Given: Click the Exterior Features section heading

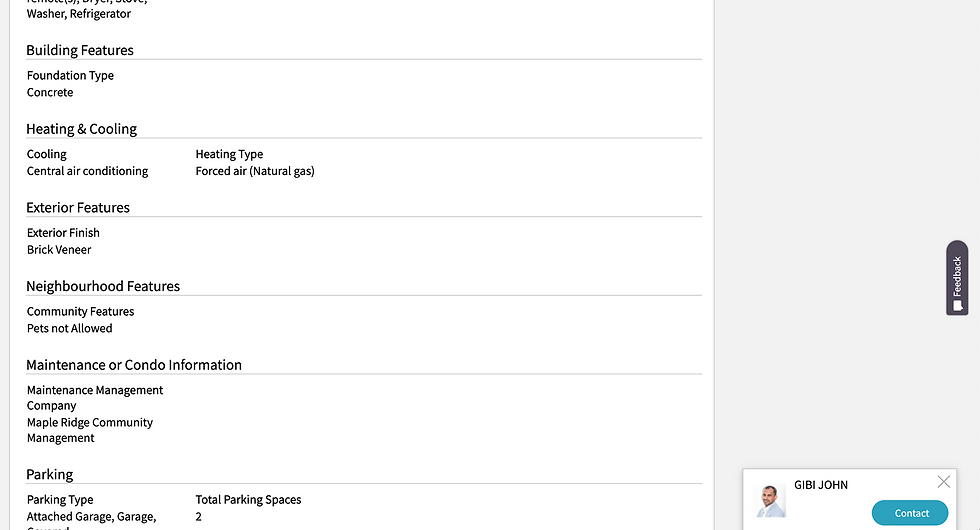Looking at the screenshot, I should pos(78,208).
